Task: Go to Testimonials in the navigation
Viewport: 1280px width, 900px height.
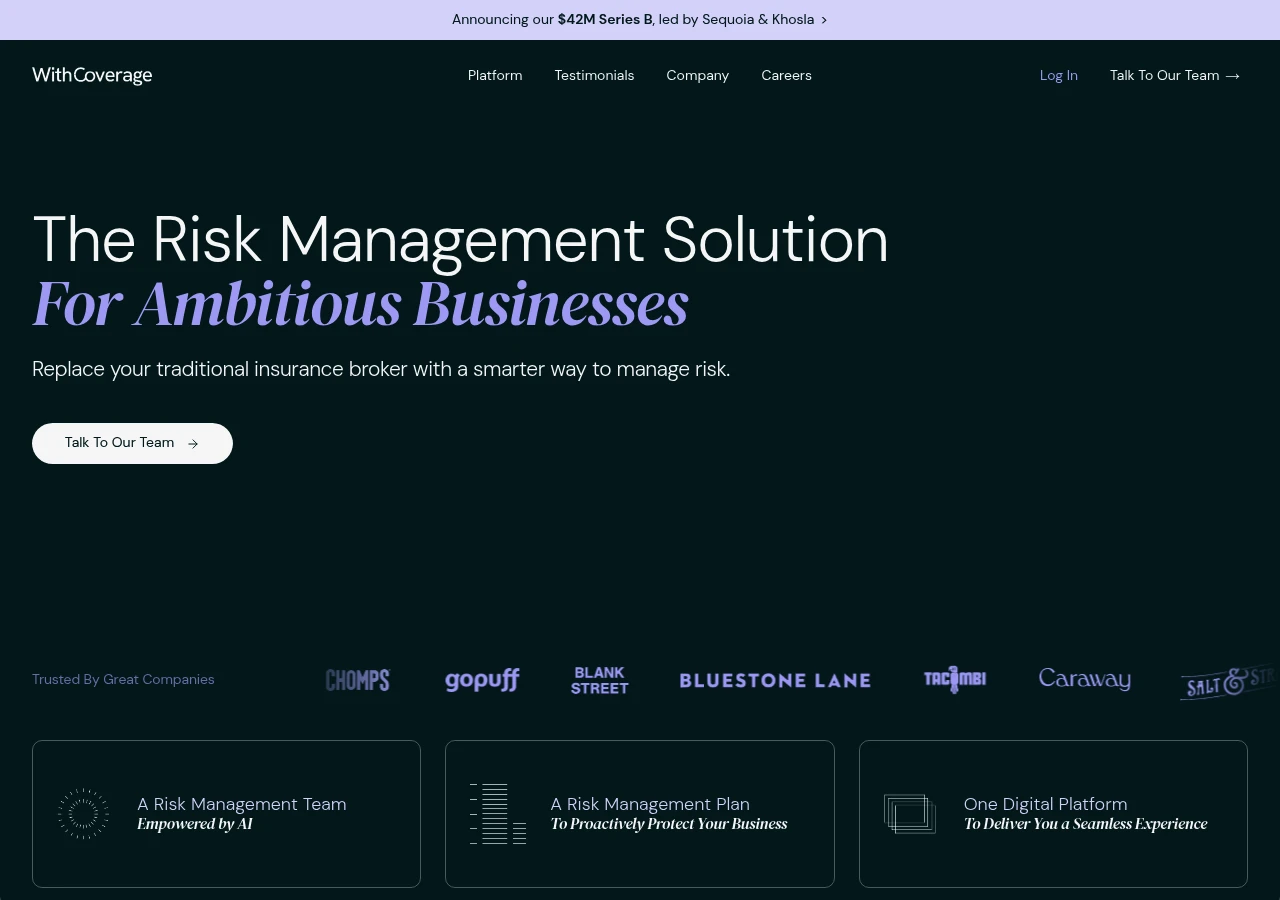Action: click(594, 75)
